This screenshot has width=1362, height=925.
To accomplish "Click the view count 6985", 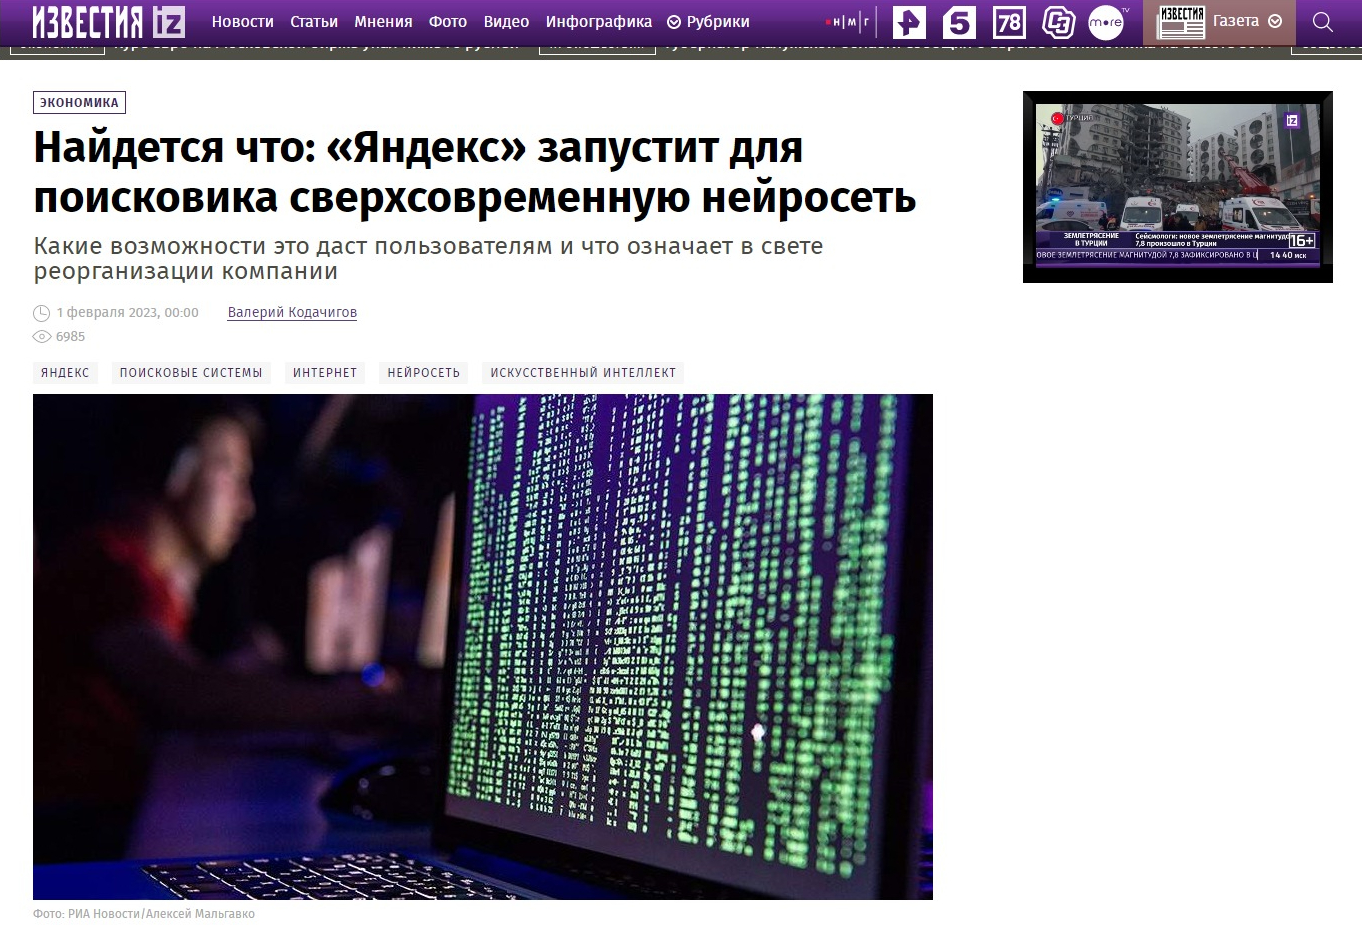I will click(70, 337).
